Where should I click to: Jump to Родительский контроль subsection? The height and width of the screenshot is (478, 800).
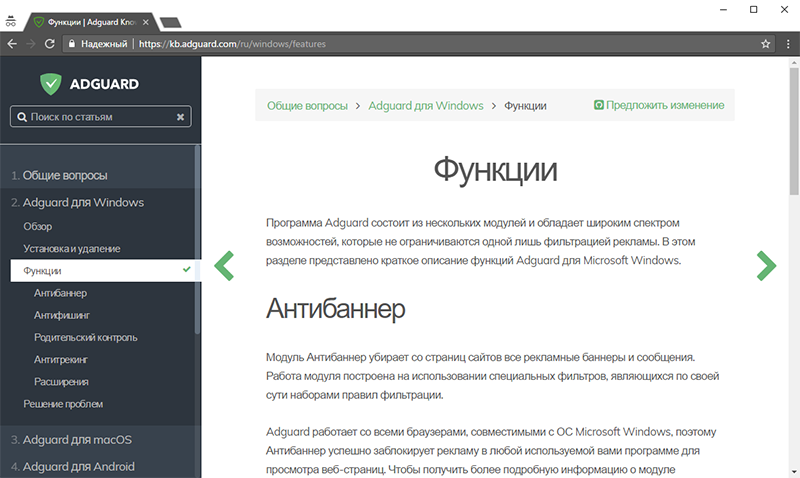(x=86, y=338)
